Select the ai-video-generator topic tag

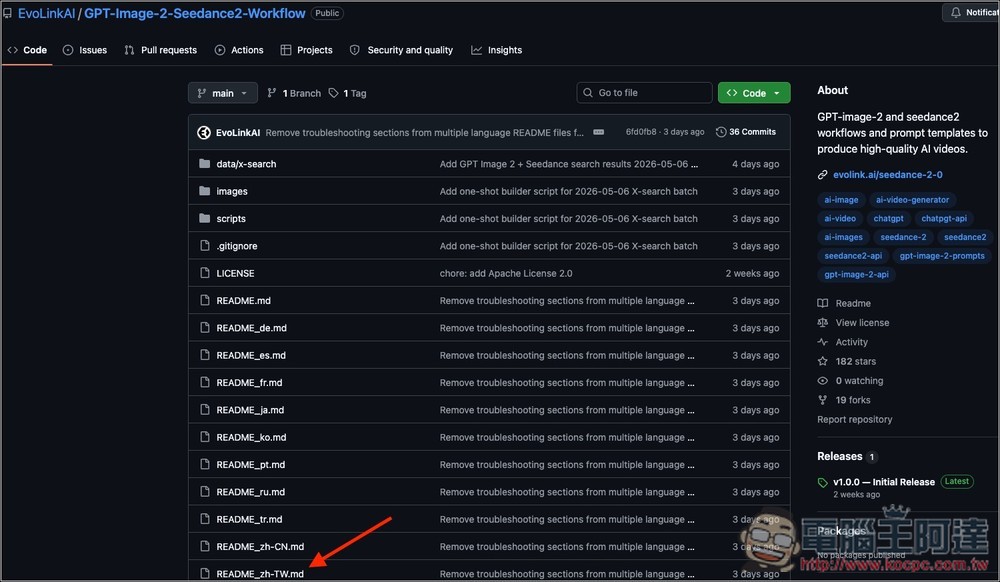[912, 200]
